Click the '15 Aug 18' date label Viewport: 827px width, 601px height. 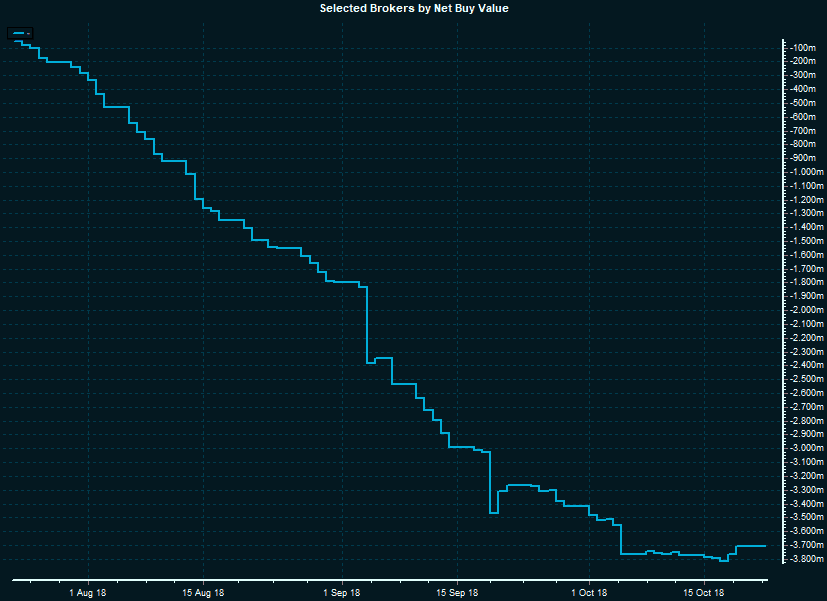coord(203,592)
